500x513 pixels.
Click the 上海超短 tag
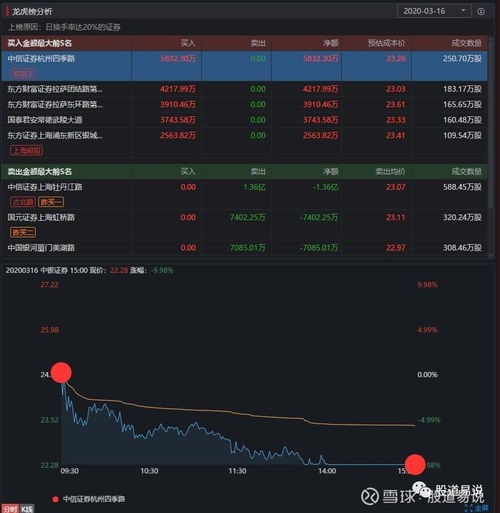(x=26, y=151)
